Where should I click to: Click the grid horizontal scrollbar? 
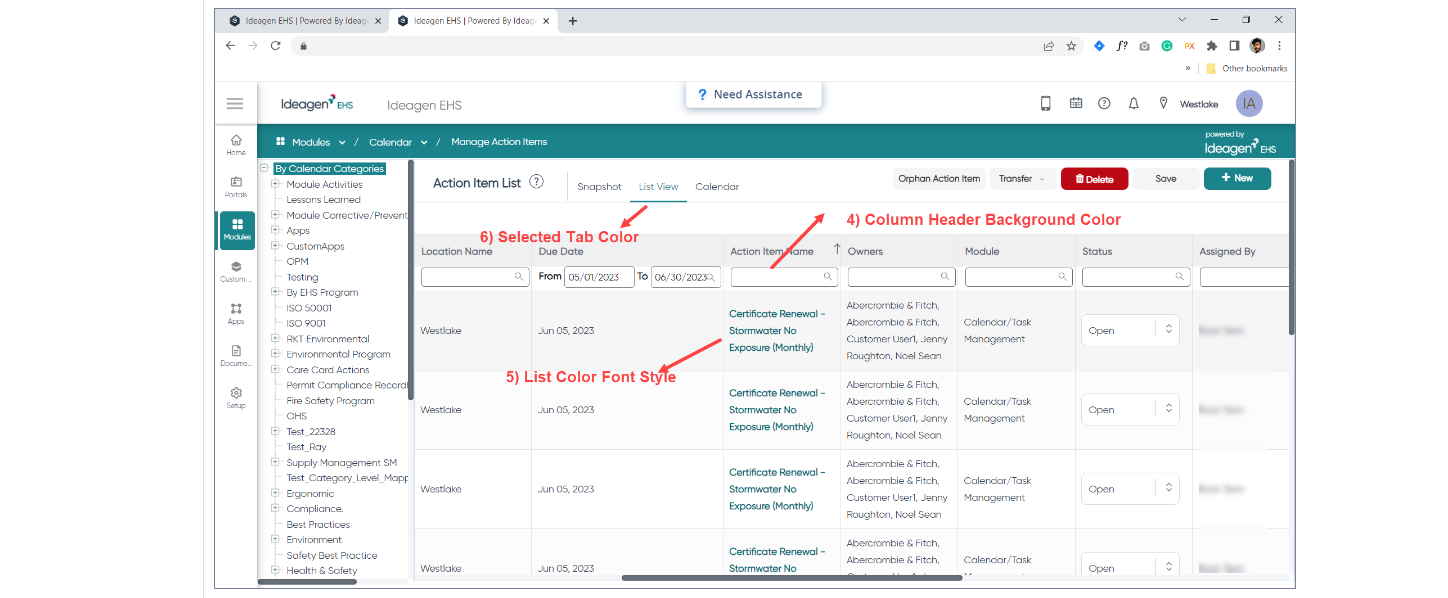pyautogui.click(x=792, y=577)
